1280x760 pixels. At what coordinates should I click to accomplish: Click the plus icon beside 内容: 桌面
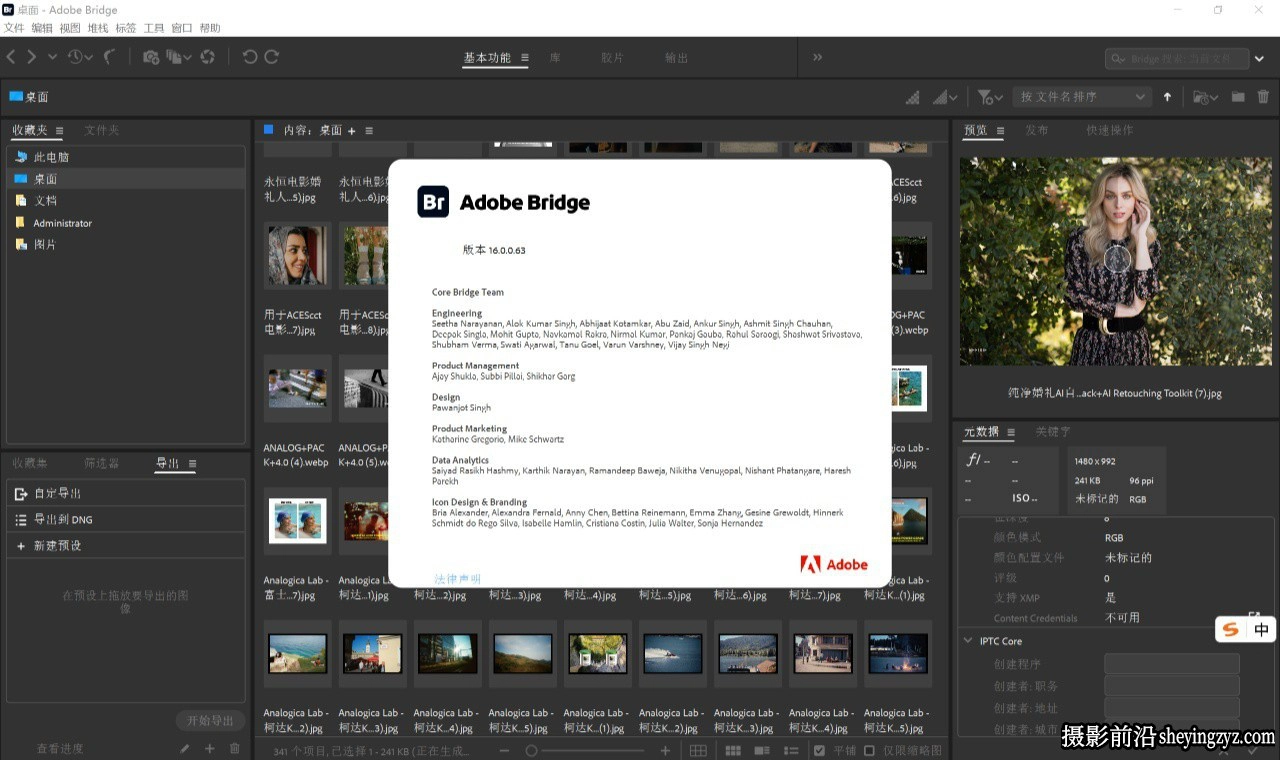coord(351,131)
